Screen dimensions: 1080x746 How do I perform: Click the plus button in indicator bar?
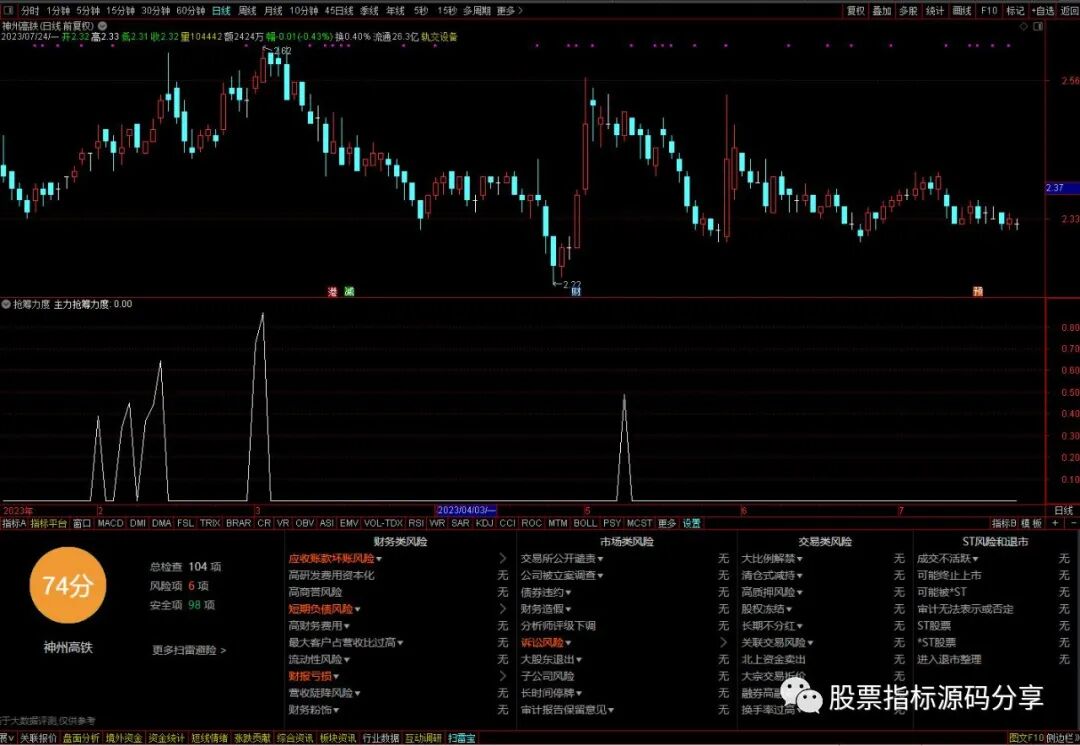(1055, 524)
